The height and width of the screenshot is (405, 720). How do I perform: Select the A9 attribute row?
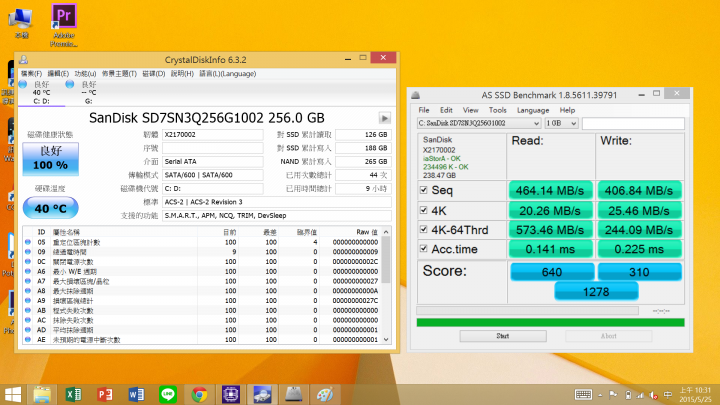(202, 301)
